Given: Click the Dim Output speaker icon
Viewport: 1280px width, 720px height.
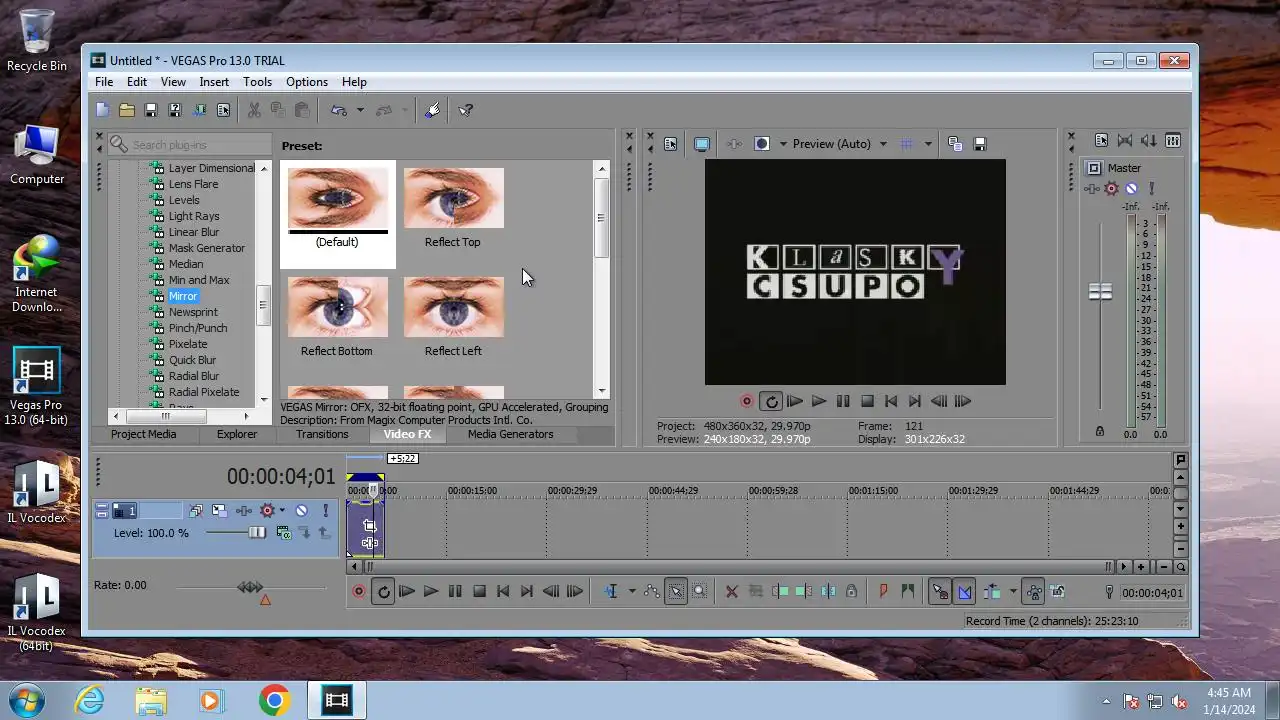Looking at the screenshot, I should [1148, 141].
